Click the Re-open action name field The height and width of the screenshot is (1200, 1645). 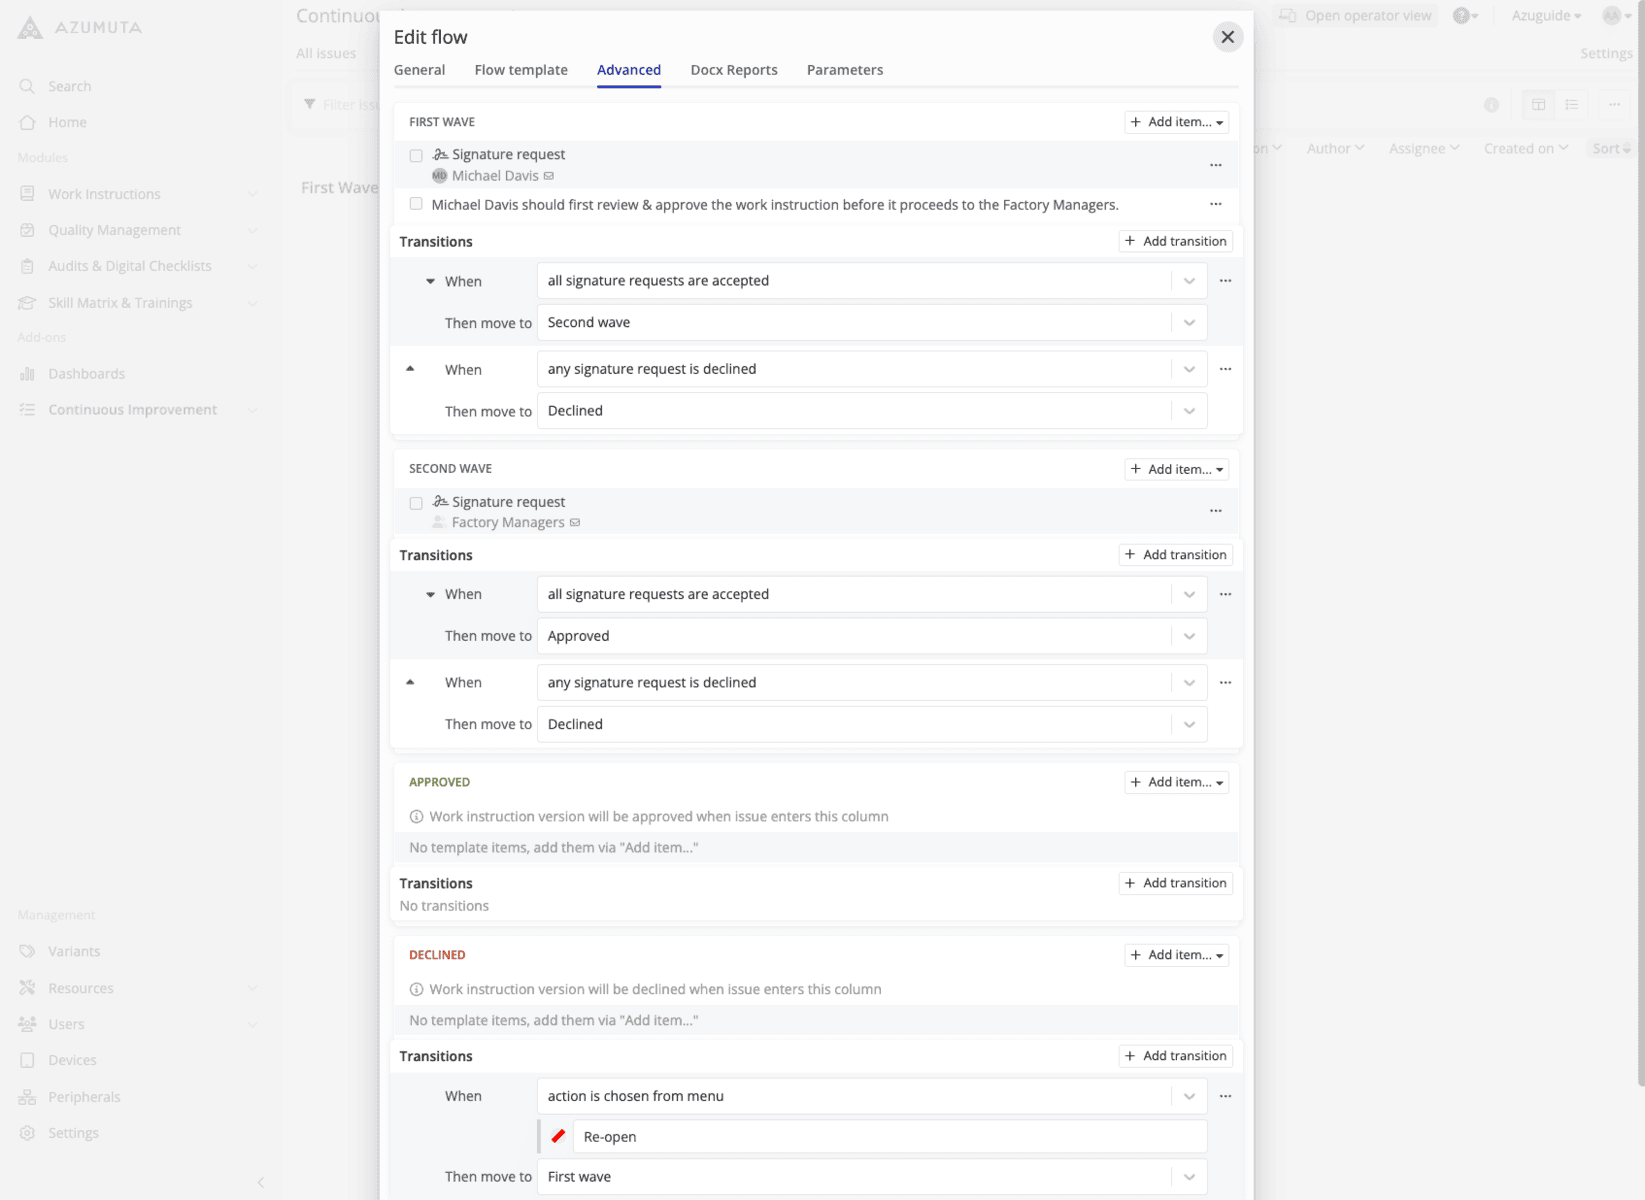tap(890, 1137)
